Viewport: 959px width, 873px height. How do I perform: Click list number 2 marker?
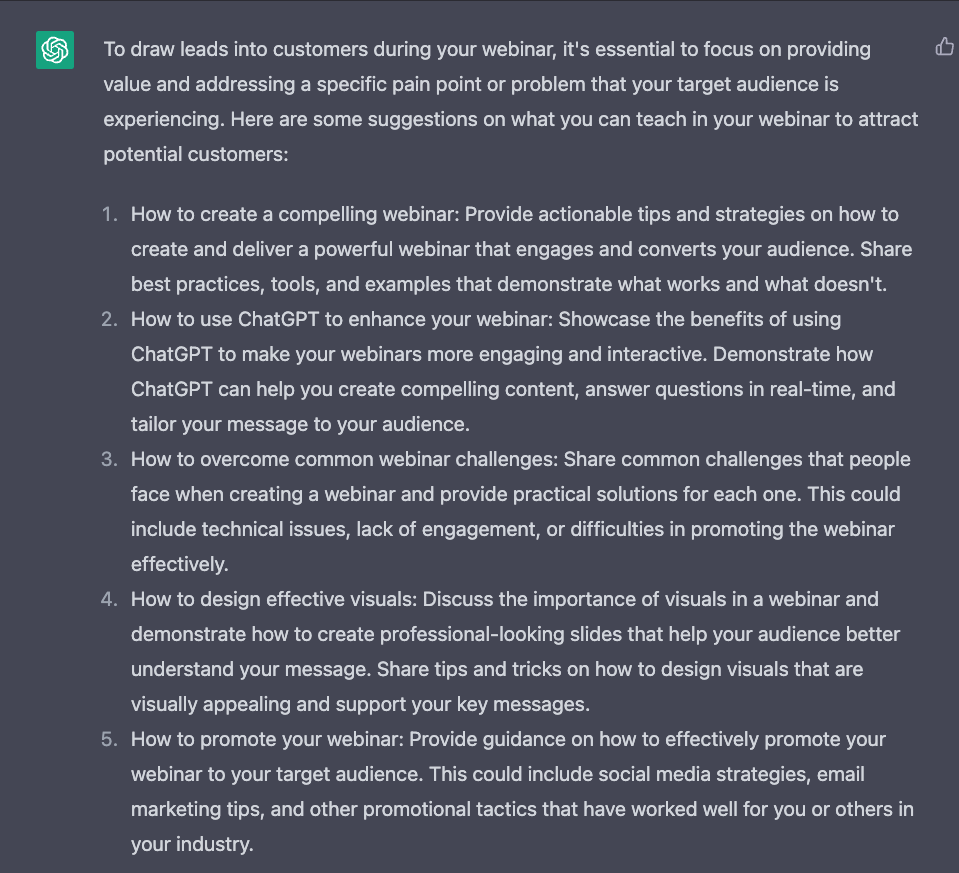(x=109, y=319)
